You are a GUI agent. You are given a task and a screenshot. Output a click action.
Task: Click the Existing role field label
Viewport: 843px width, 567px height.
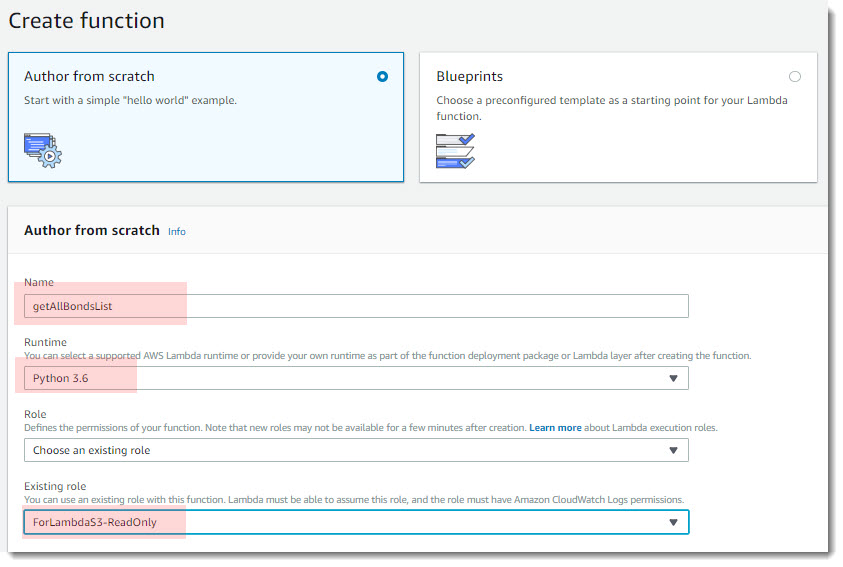click(x=54, y=486)
